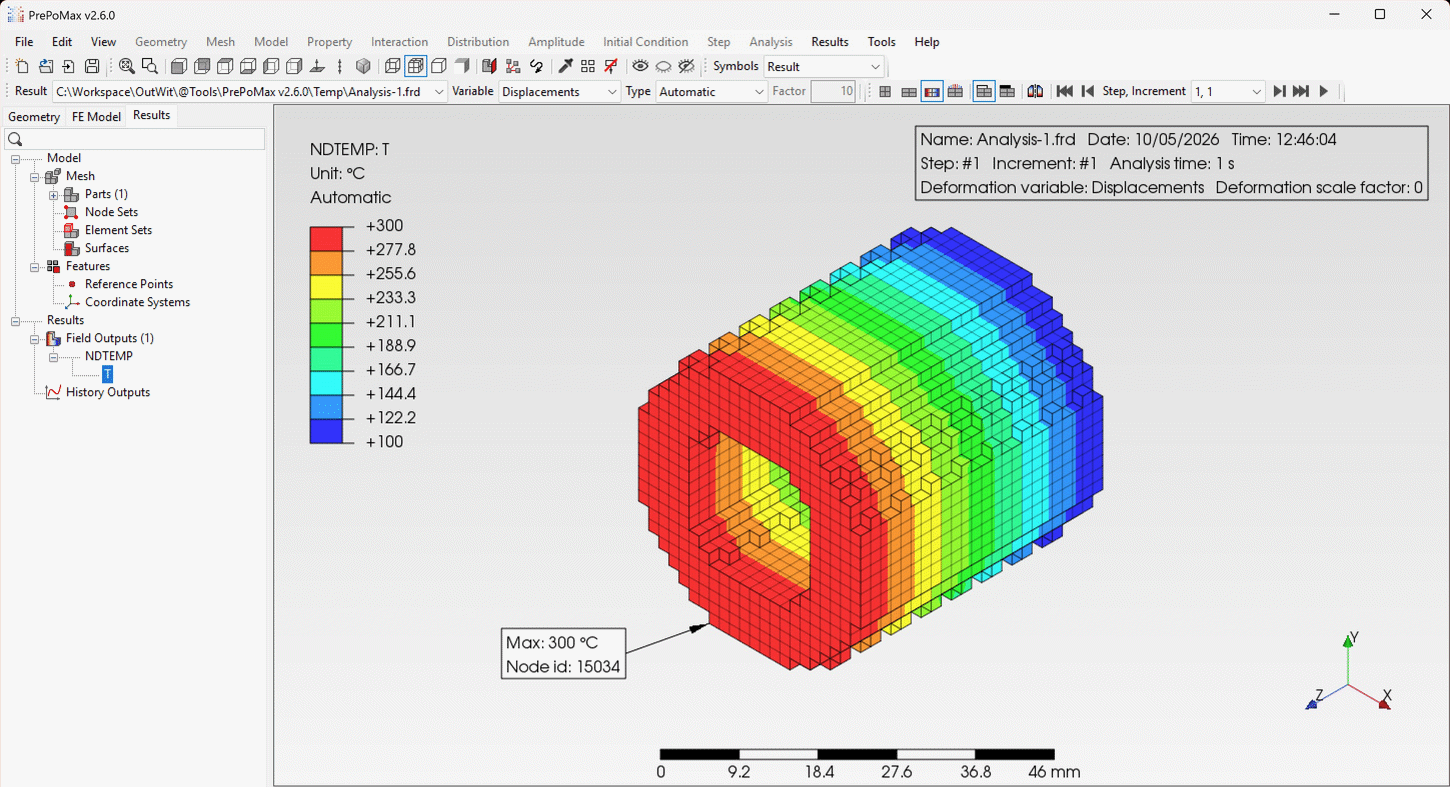Play the results animation
This screenshot has width=1450, height=787.
(x=1324, y=91)
